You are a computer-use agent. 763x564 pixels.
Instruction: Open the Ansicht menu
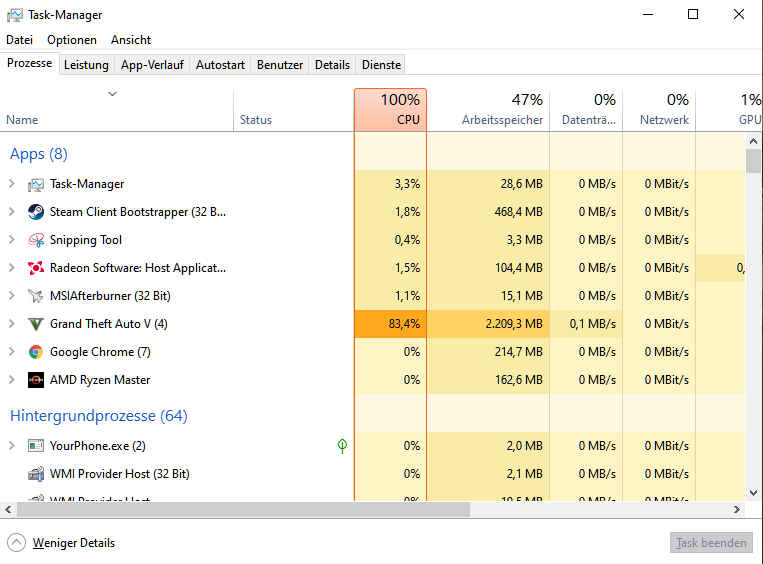pyautogui.click(x=130, y=40)
